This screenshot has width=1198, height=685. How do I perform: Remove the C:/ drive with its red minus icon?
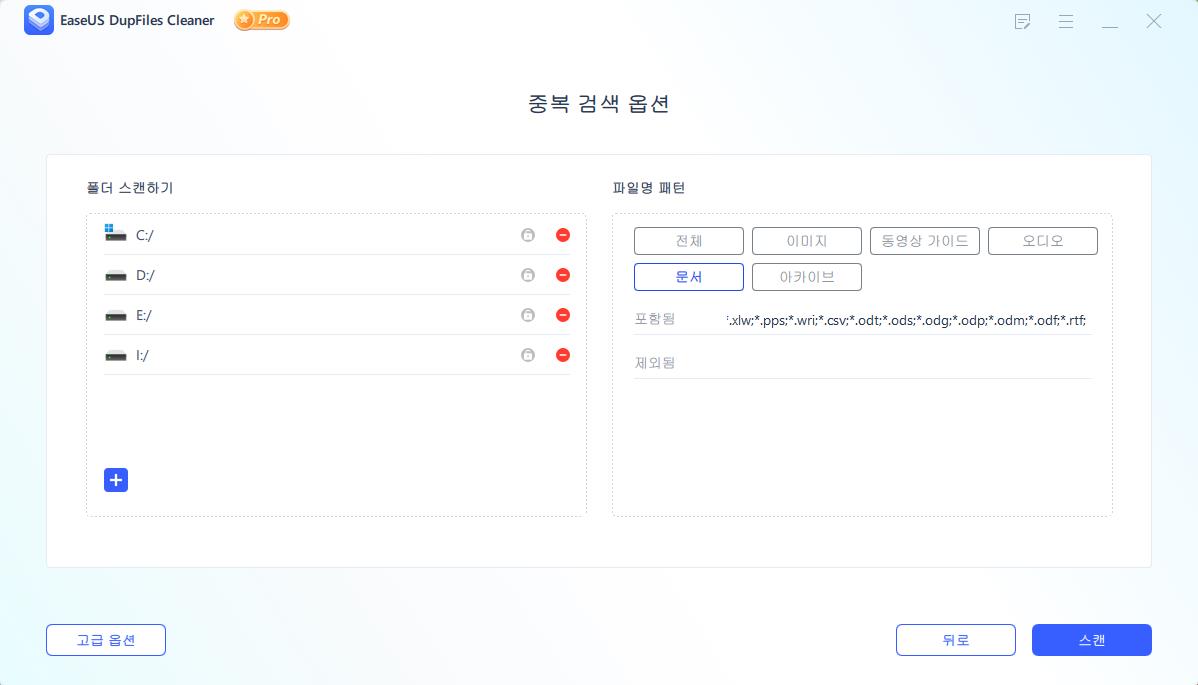tap(563, 235)
